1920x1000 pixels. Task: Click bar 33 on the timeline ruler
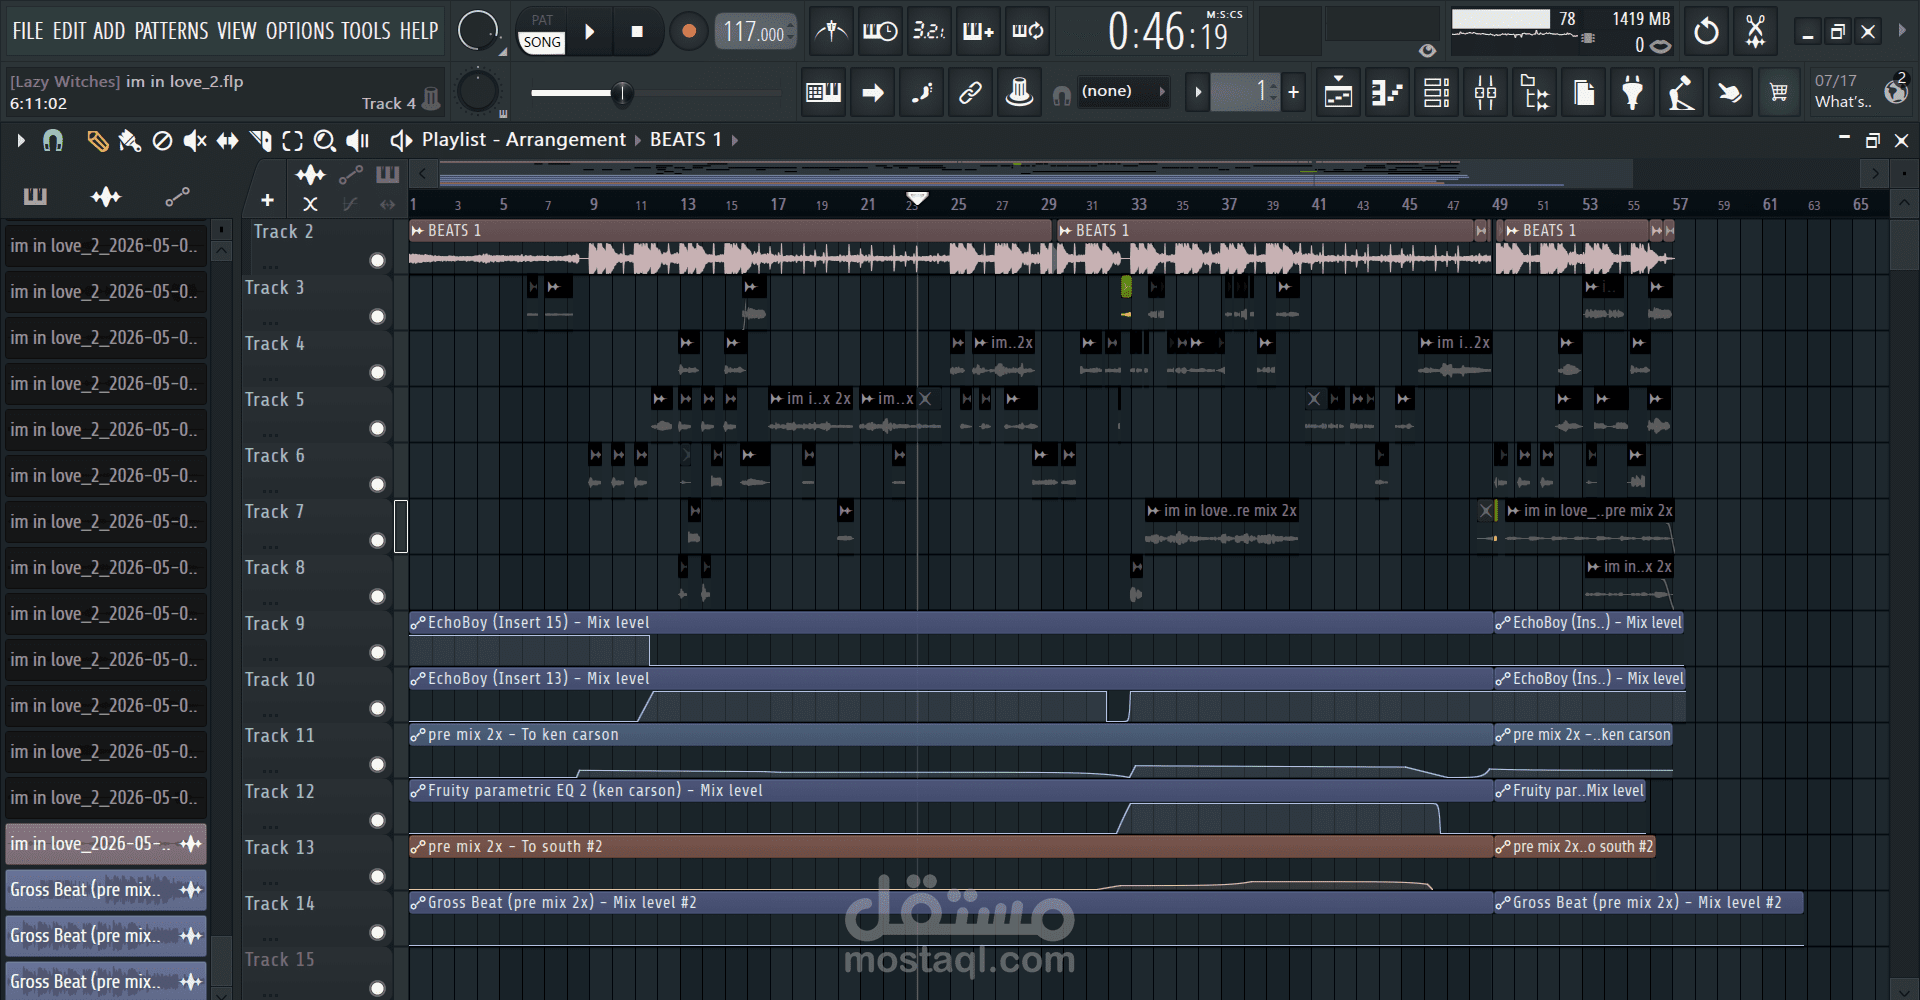(1139, 204)
